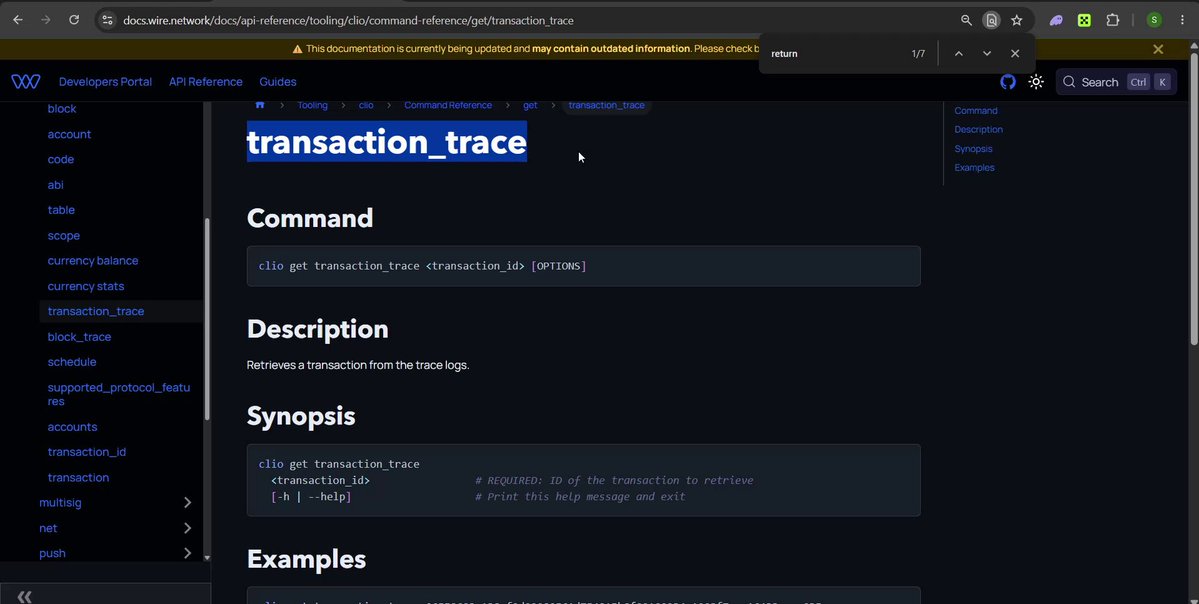
Task: Toggle light/dark theme sun icon
Action: 1036,82
